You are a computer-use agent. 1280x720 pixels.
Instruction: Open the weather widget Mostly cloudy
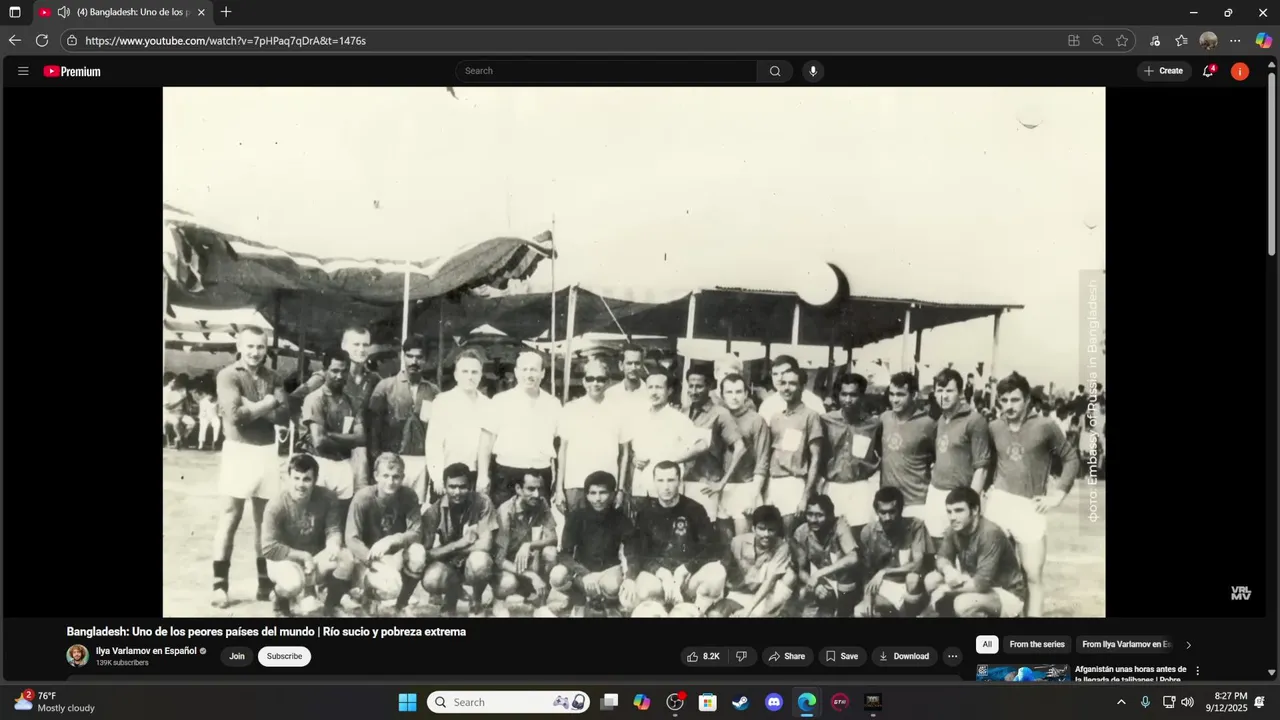click(55, 702)
